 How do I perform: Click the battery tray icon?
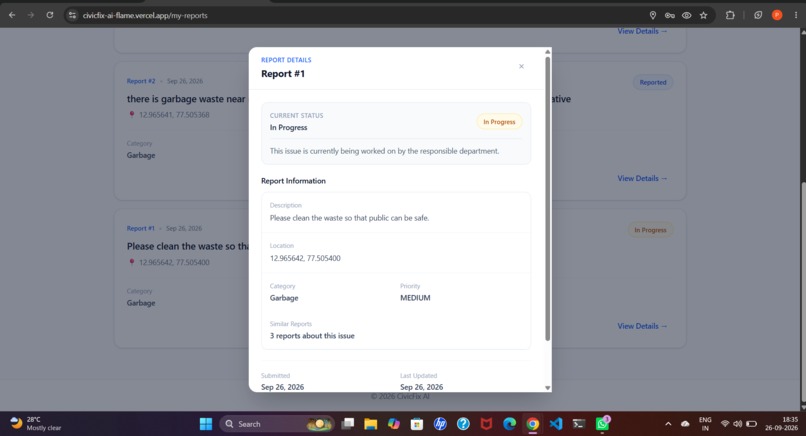coord(752,424)
